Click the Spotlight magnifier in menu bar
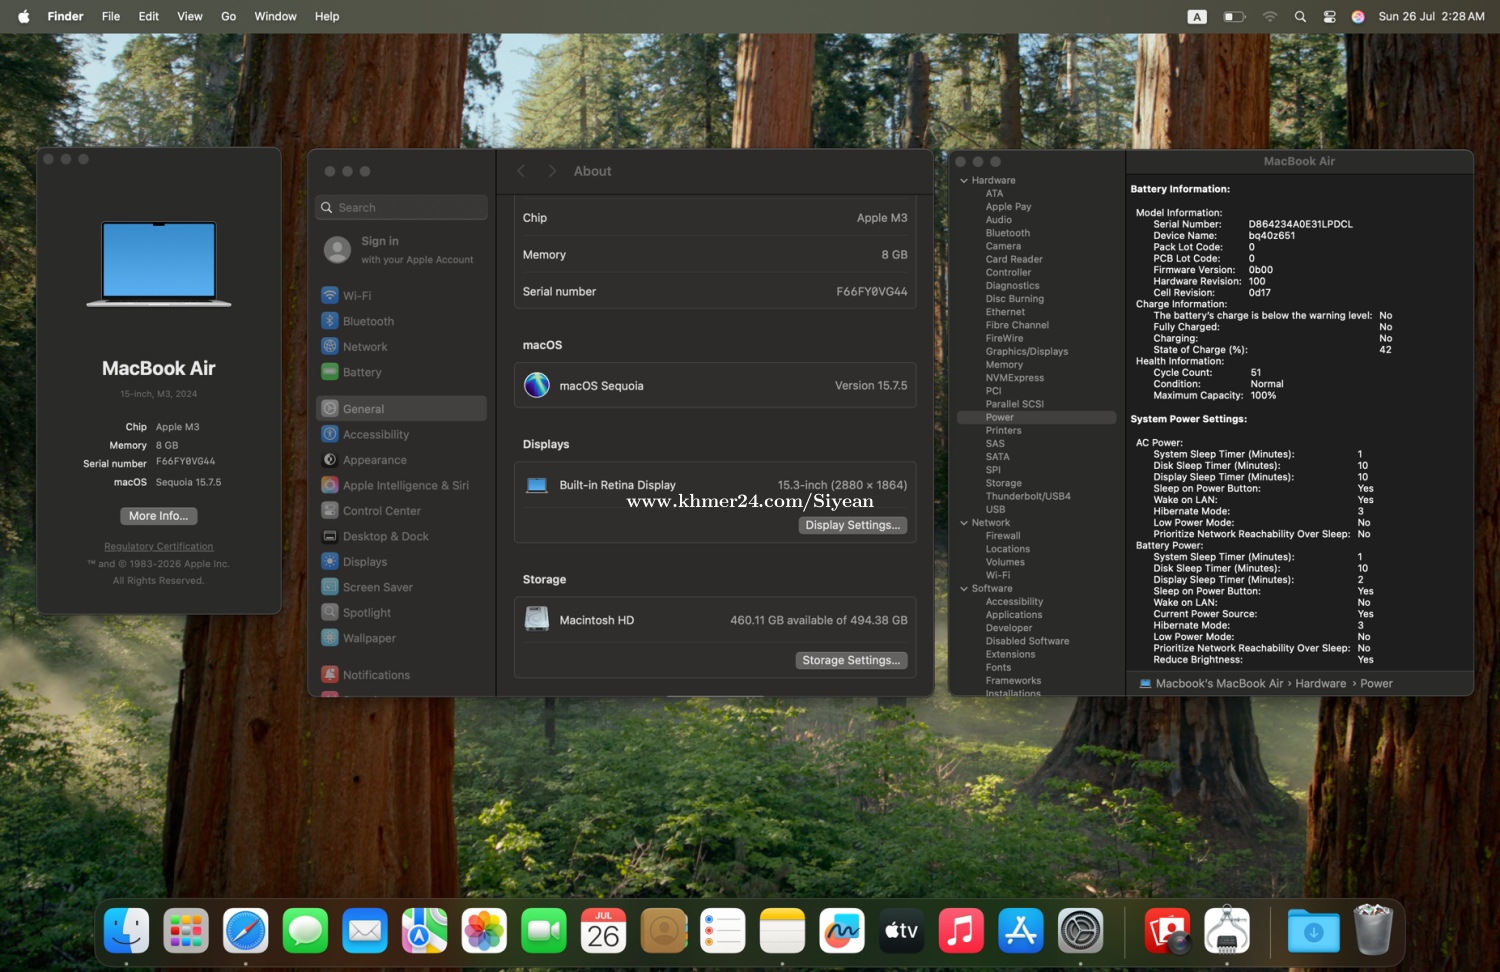The width and height of the screenshot is (1500, 972). click(x=1300, y=16)
